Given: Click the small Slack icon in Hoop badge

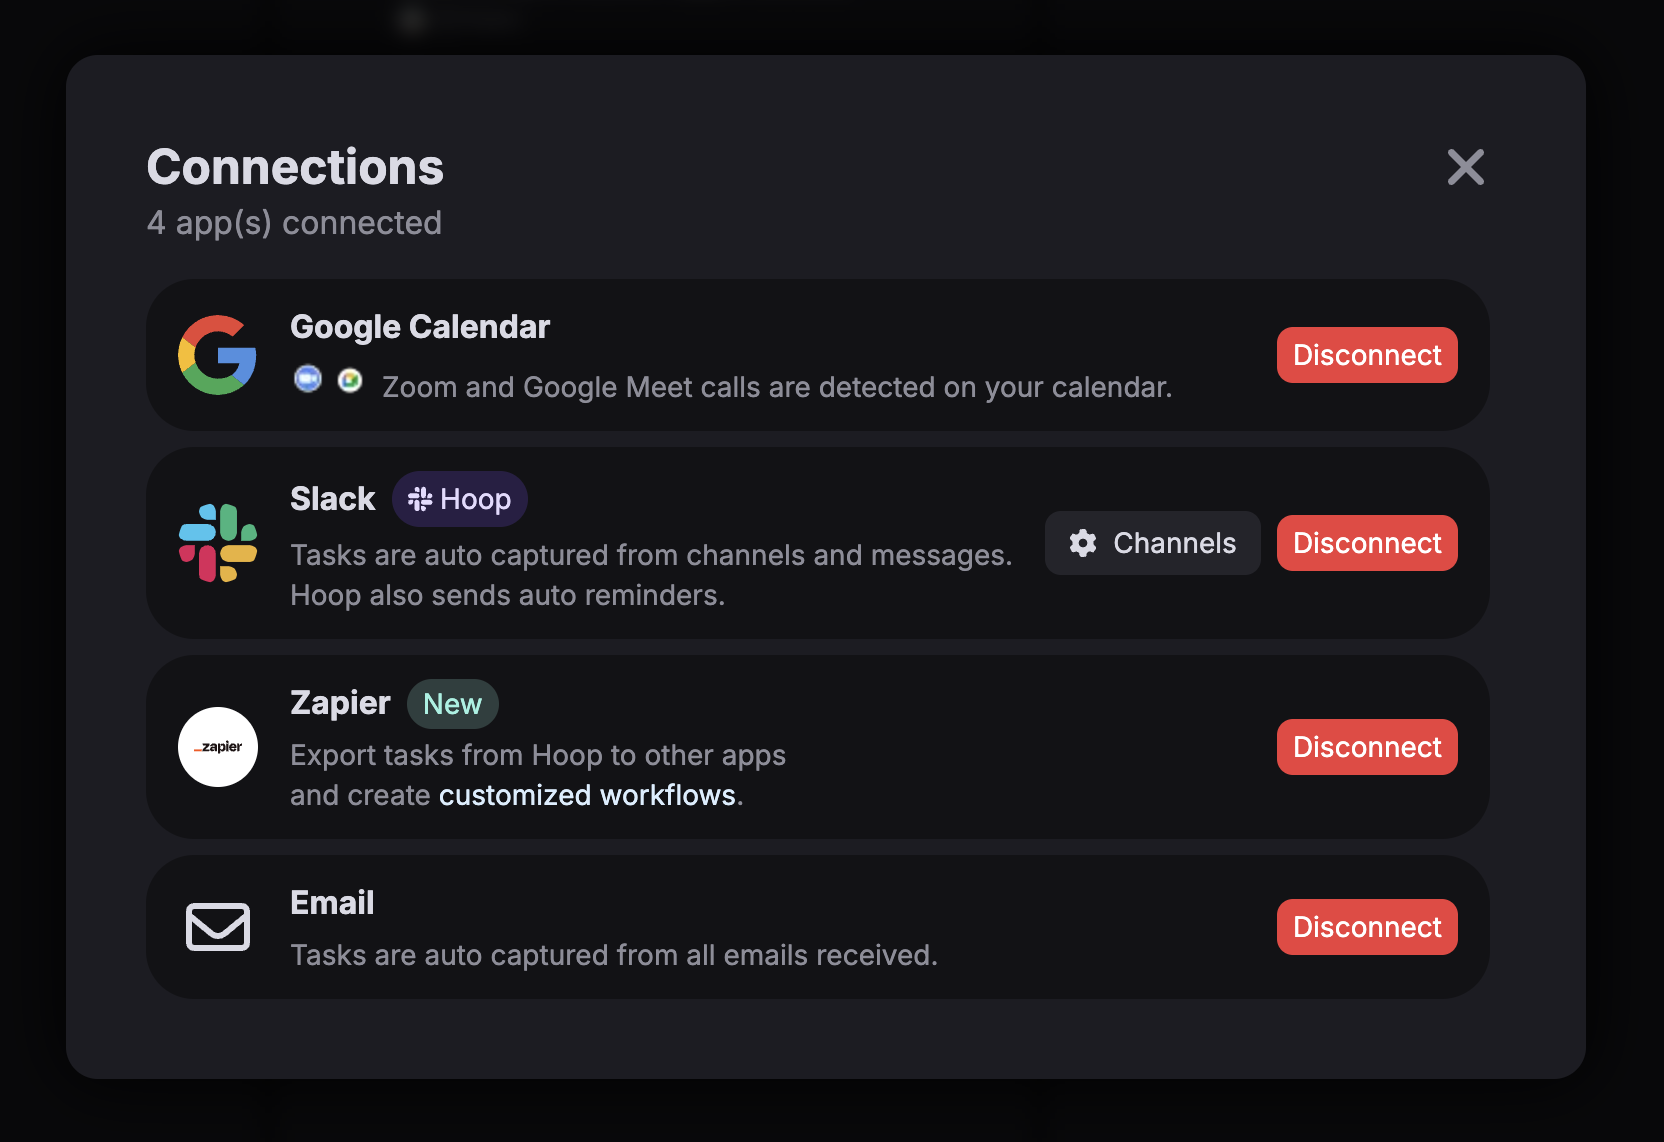Looking at the screenshot, I should coord(420,499).
